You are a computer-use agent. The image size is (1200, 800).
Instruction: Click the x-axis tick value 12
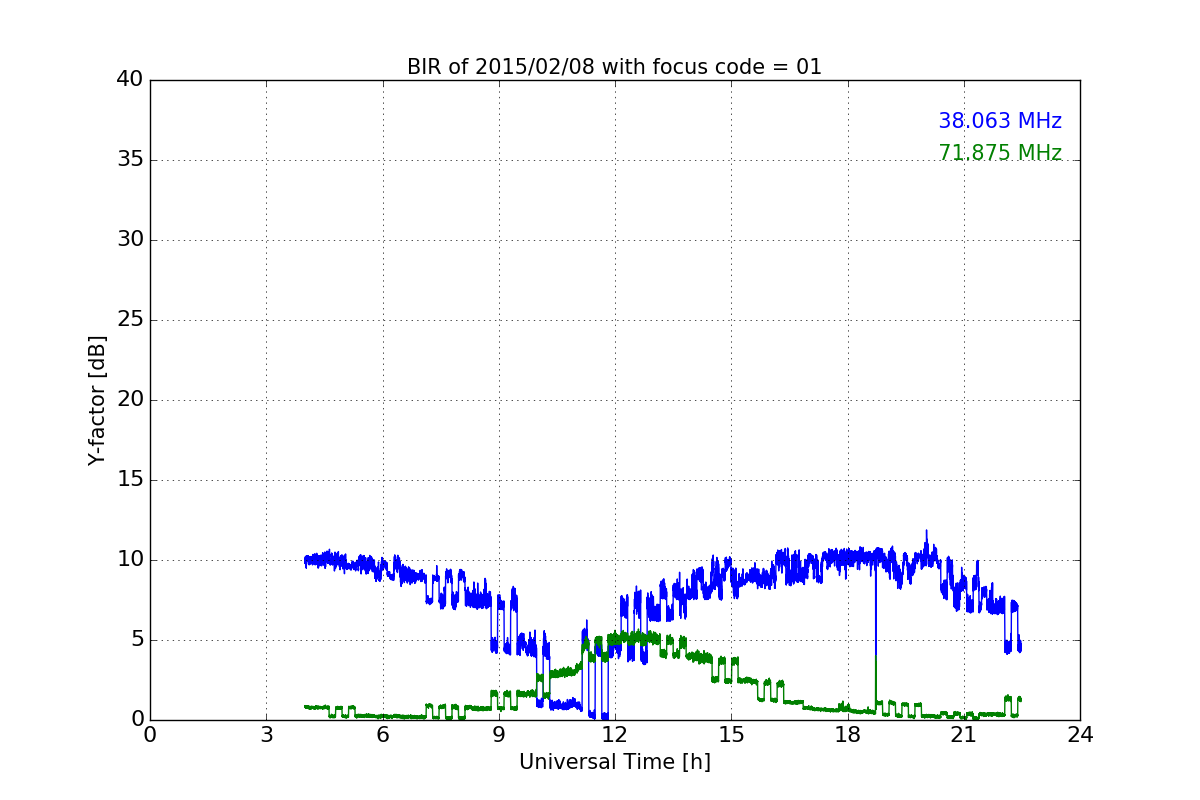coord(615,734)
